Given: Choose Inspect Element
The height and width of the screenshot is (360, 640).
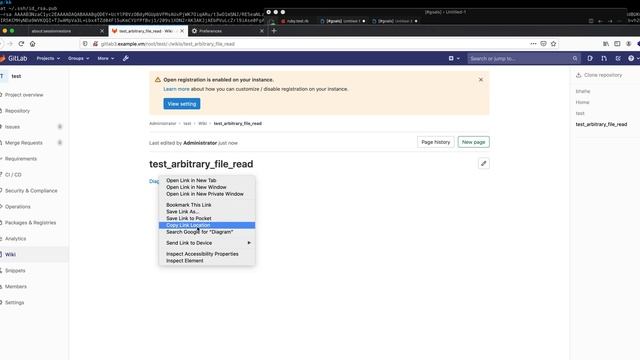Looking at the screenshot, I should tap(207, 260).
